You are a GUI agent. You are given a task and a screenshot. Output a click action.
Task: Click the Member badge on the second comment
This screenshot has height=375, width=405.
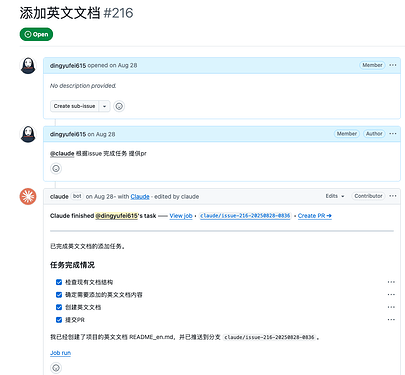pyautogui.click(x=347, y=134)
